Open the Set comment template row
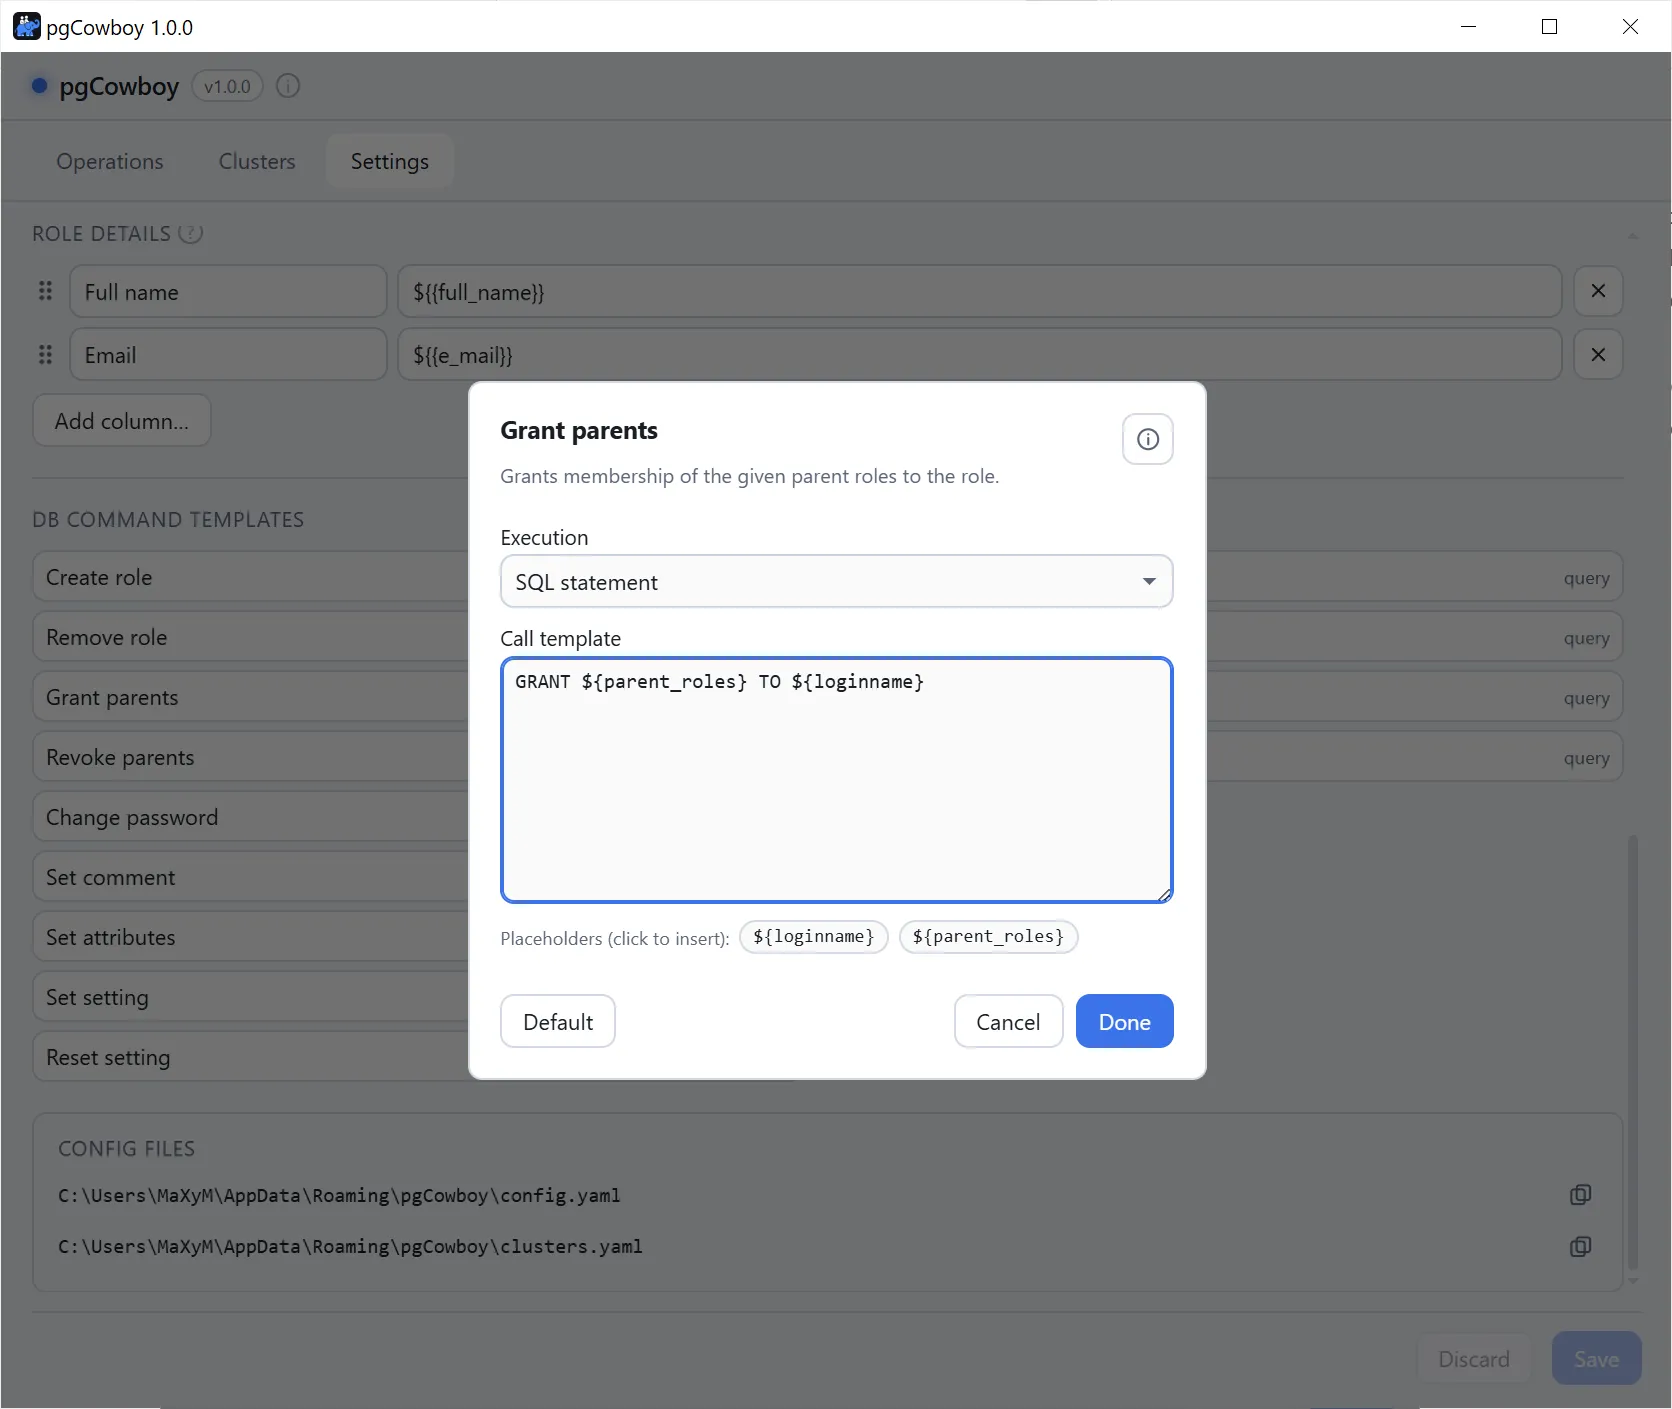Viewport: 1672px width, 1409px height. coord(250,877)
